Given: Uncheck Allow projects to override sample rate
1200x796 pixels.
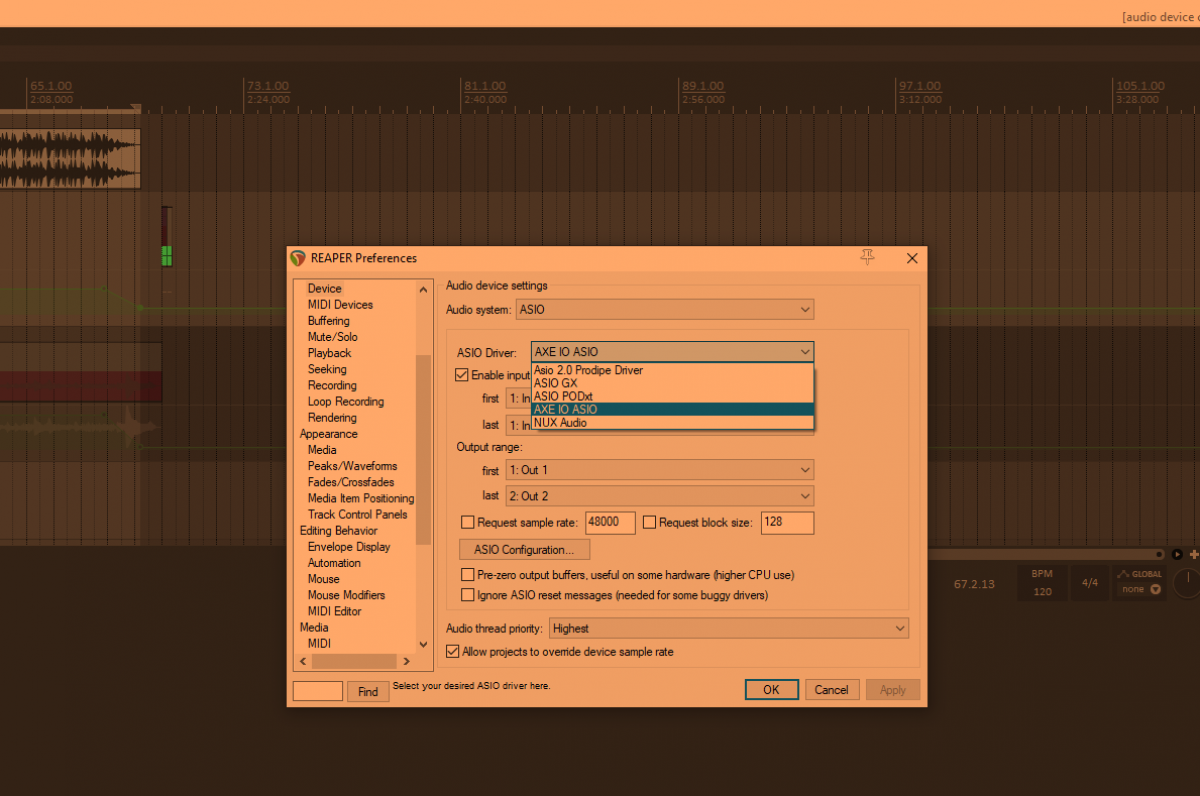Looking at the screenshot, I should coord(452,652).
